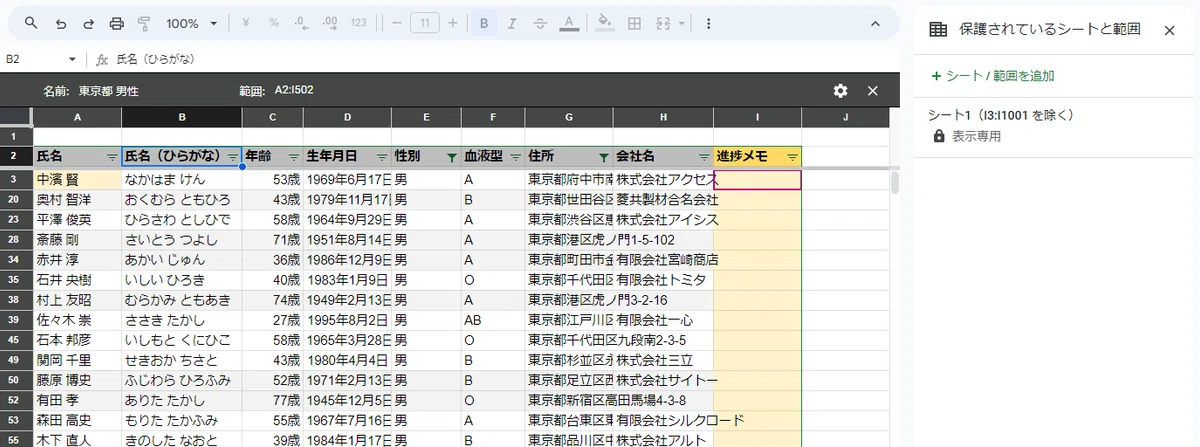Apply yen currency format
Image resolution: width=1200 pixels, height=447 pixels.
(246, 23)
